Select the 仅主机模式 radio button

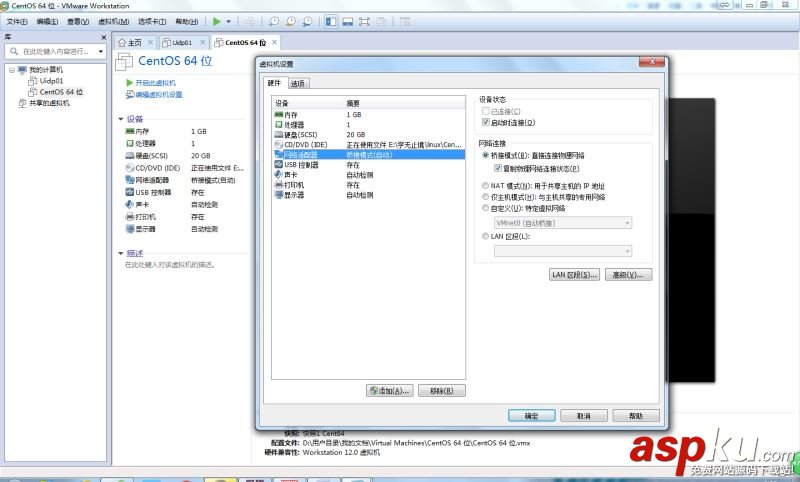[x=485, y=197]
